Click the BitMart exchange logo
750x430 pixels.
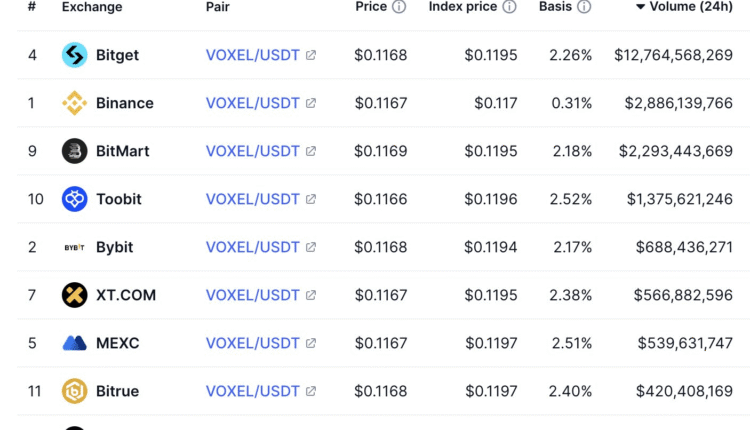point(75,151)
